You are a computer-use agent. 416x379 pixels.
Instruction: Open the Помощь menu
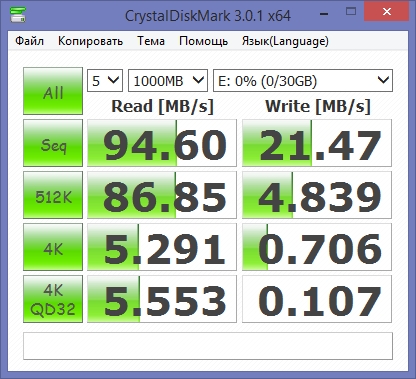tap(203, 41)
